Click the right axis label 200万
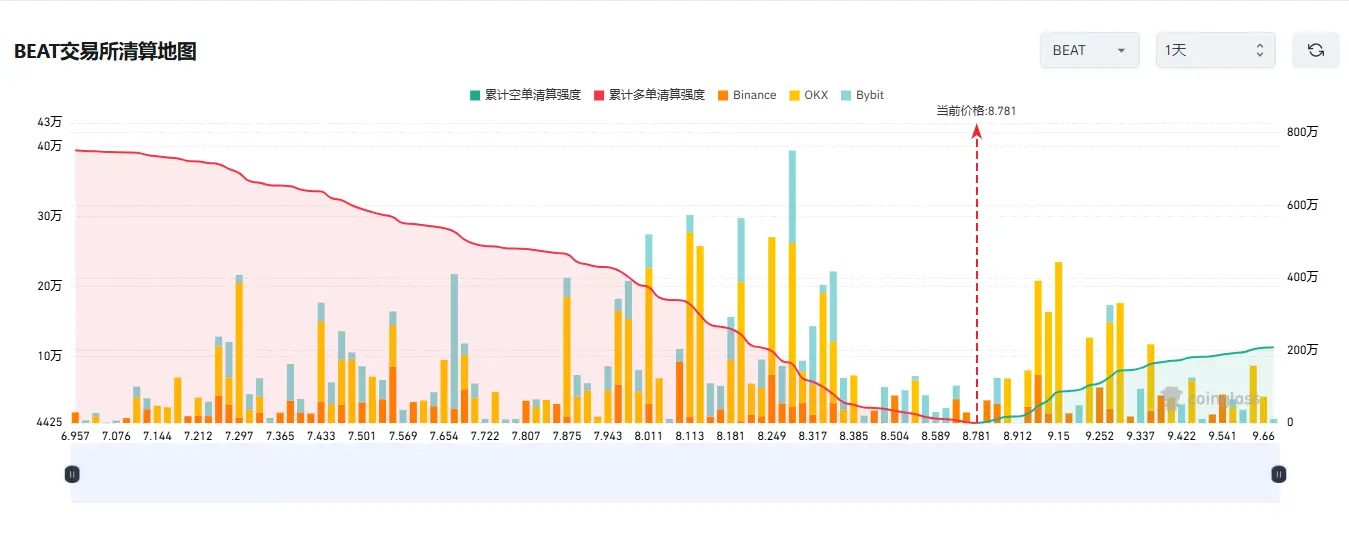 1302,350
